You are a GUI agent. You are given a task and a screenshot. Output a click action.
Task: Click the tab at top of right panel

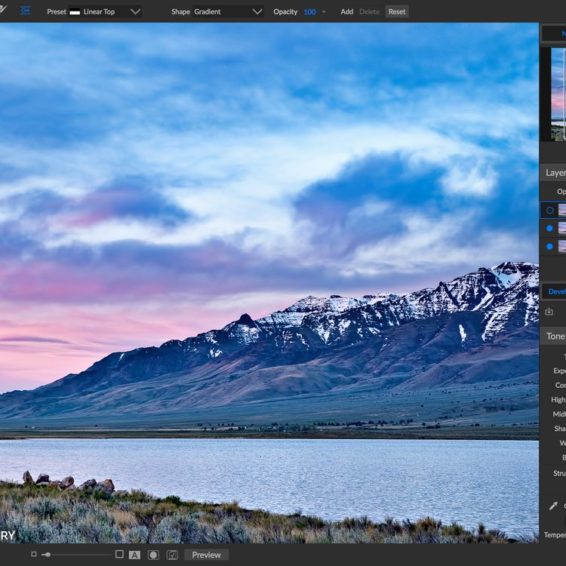(554, 34)
